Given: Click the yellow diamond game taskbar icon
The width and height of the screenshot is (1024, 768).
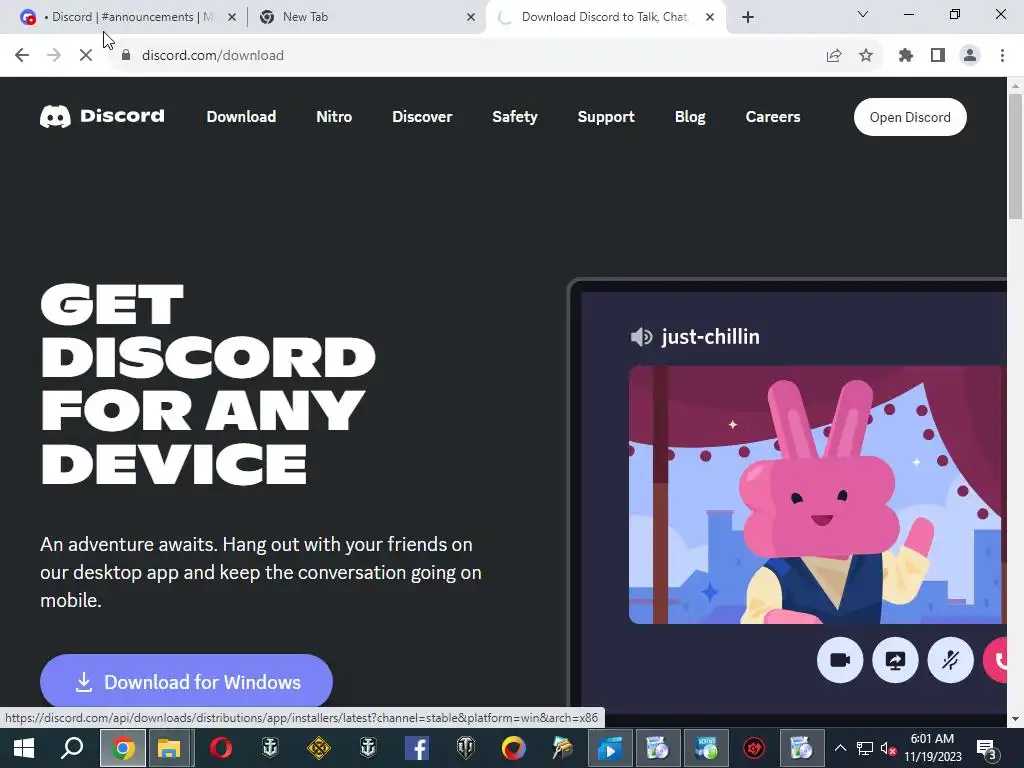Looking at the screenshot, I should tap(319, 748).
